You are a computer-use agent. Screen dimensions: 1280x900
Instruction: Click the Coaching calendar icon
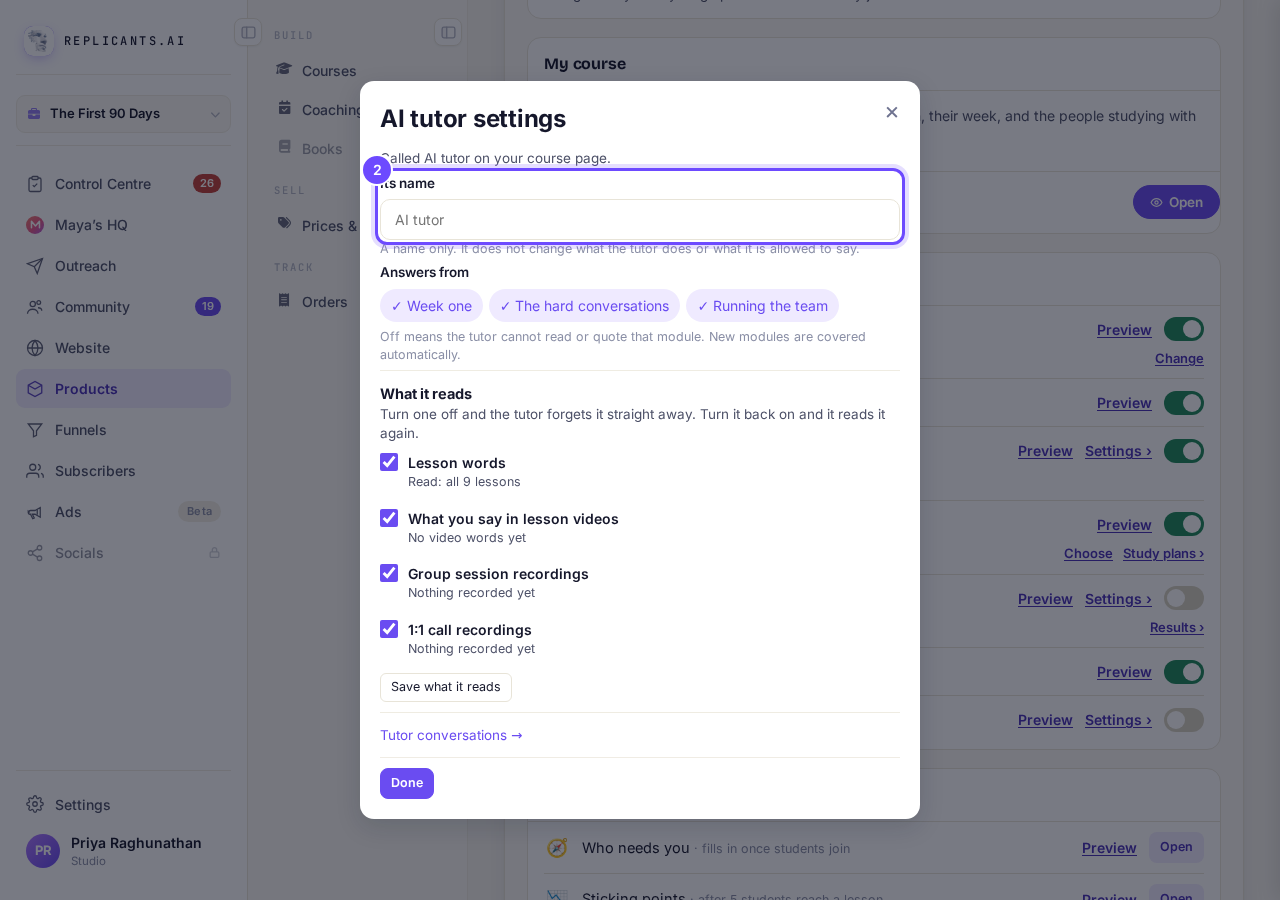click(284, 108)
